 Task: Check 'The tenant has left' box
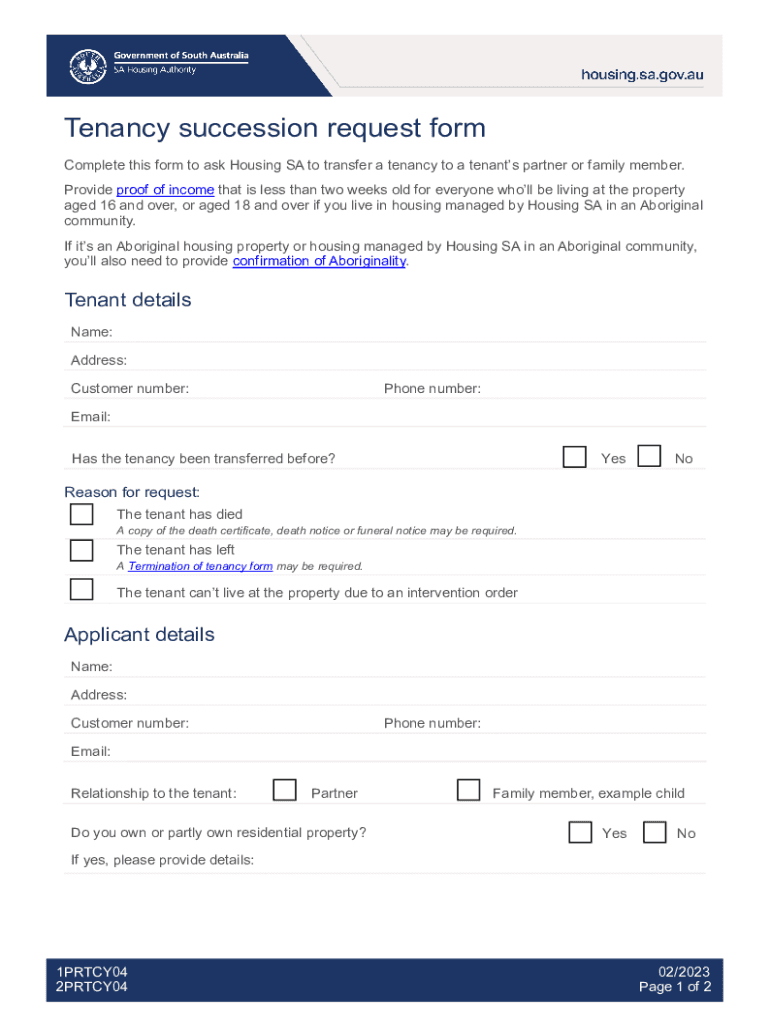81,550
